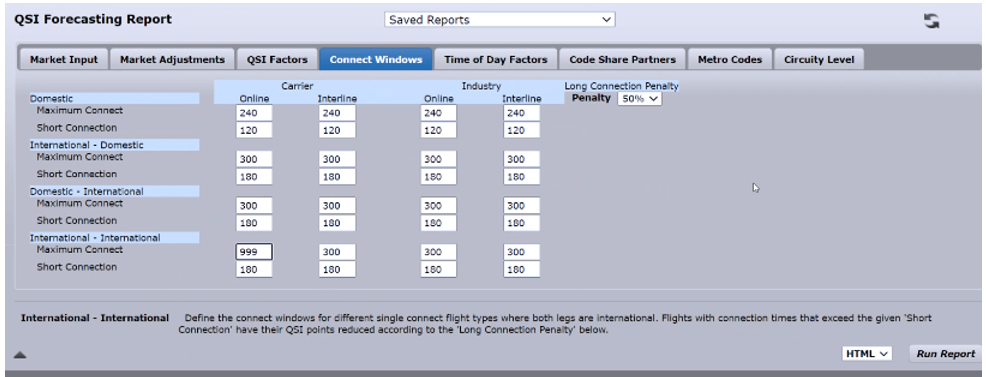
Task: Click the Long Connection Penalty label
Action: tap(621, 86)
